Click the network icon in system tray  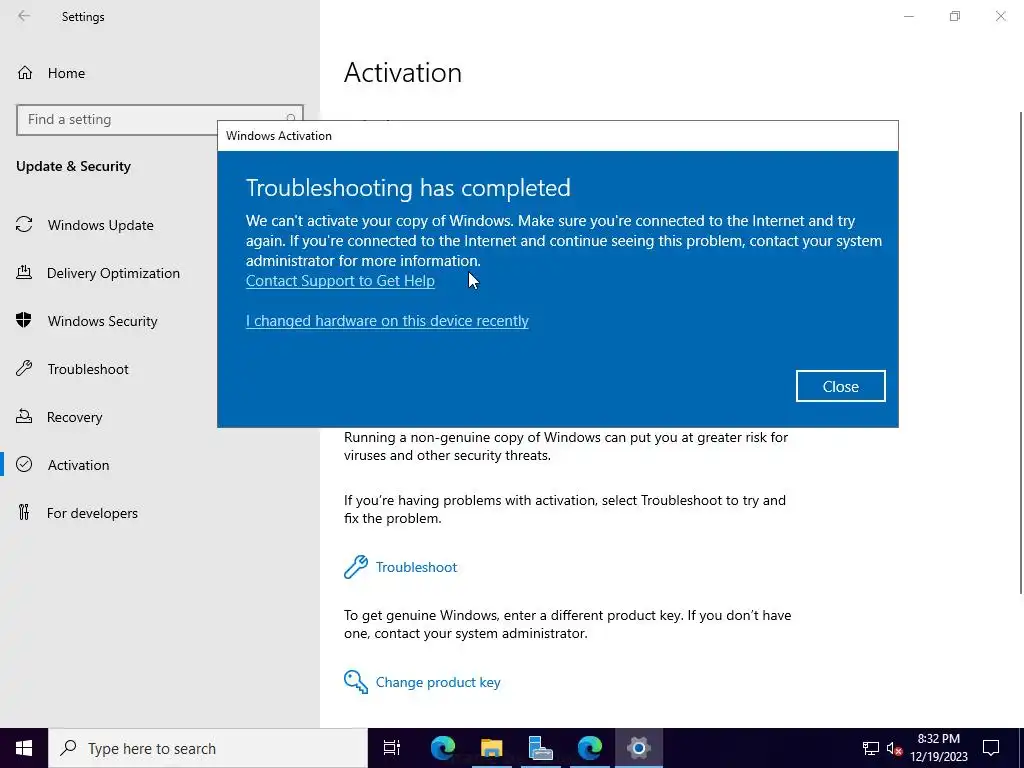(x=871, y=748)
